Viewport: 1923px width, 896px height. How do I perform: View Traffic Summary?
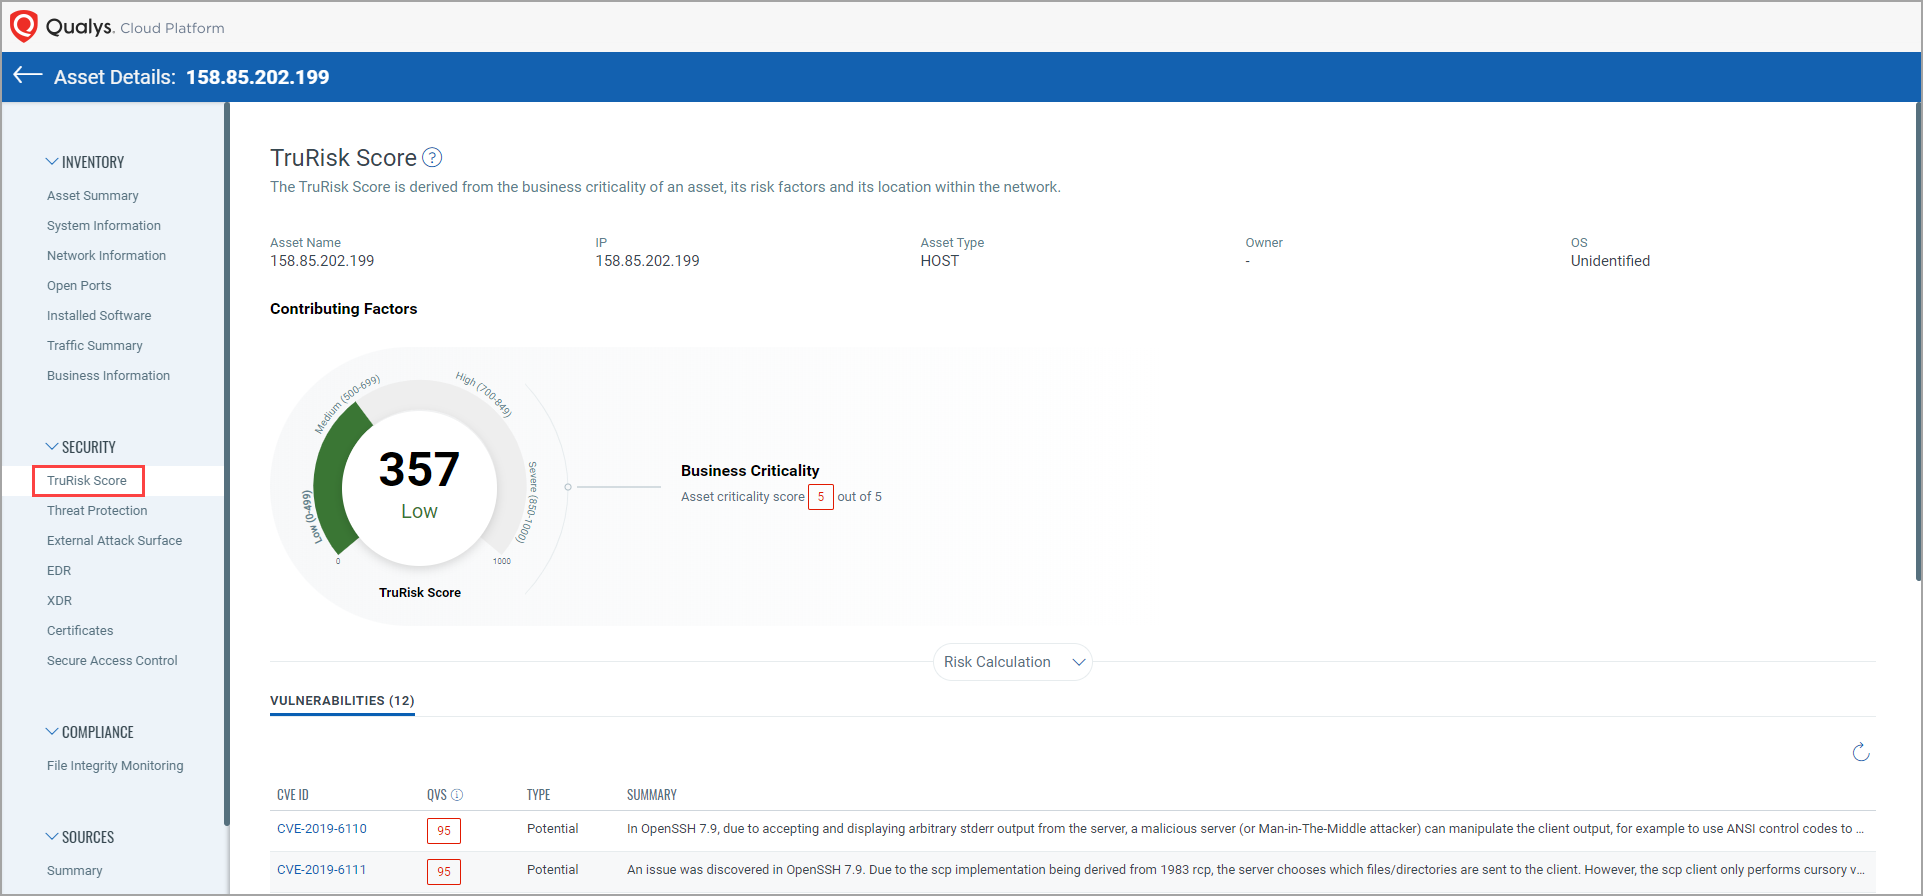tap(95, 346)
